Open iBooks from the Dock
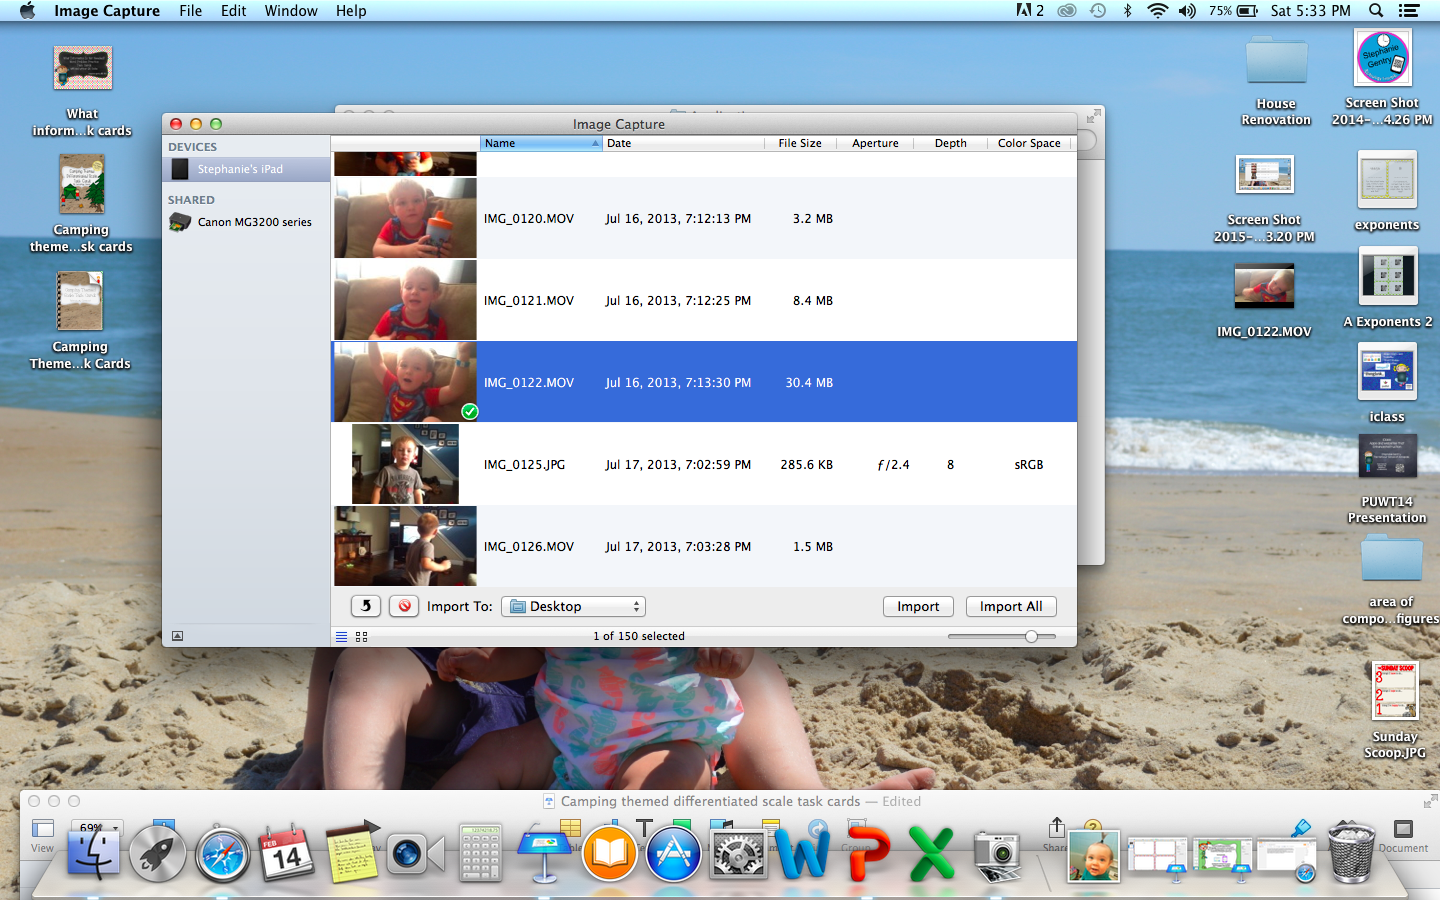Image resolution: width=1440 pixels, height=900 pixels. (609, 853)
